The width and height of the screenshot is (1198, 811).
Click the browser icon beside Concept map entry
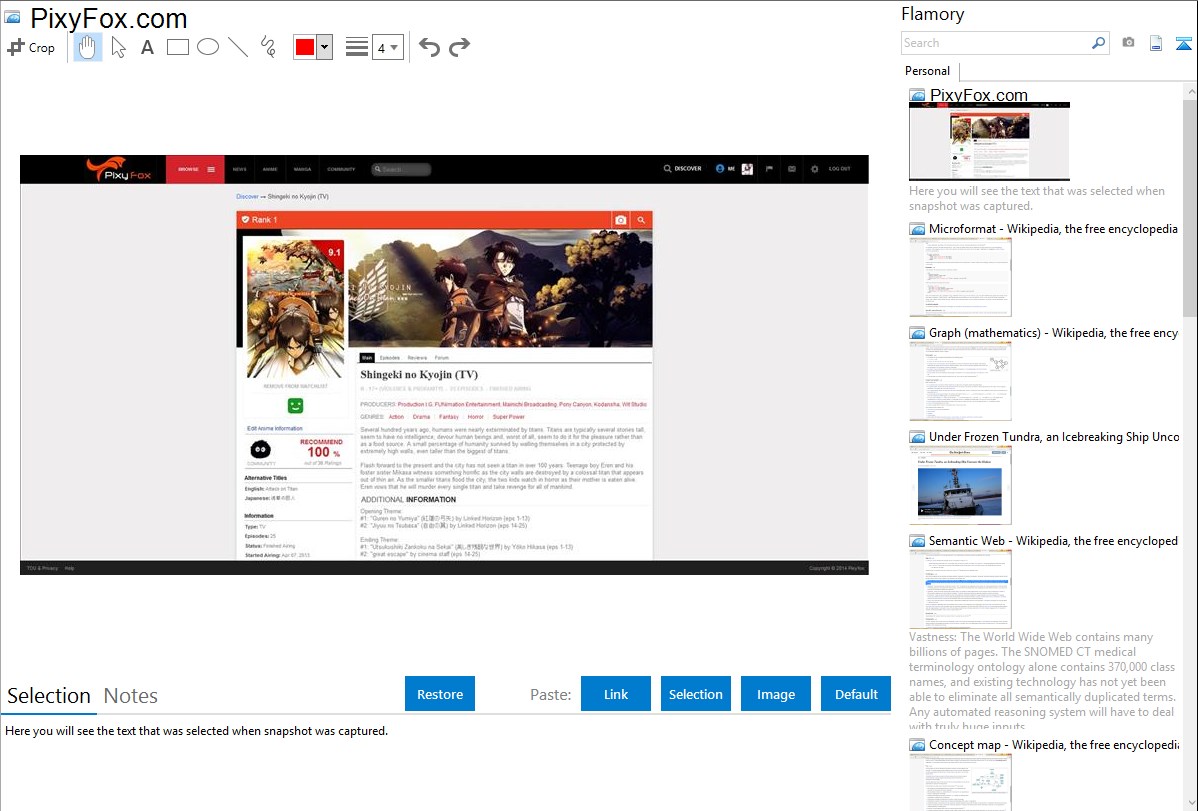[917, 744]
